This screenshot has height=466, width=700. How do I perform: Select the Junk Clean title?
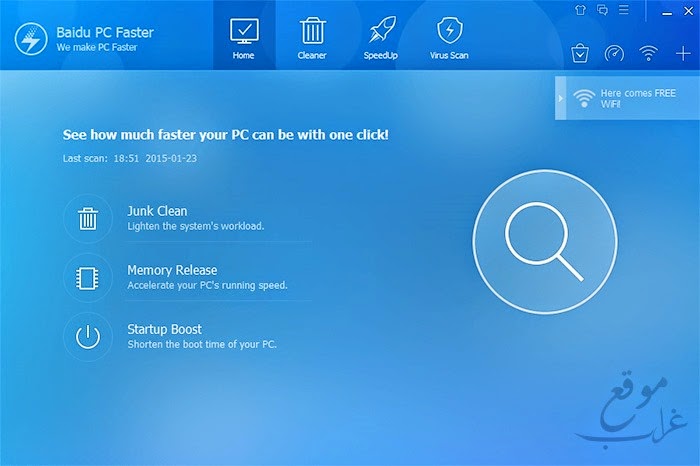point(157,211)
